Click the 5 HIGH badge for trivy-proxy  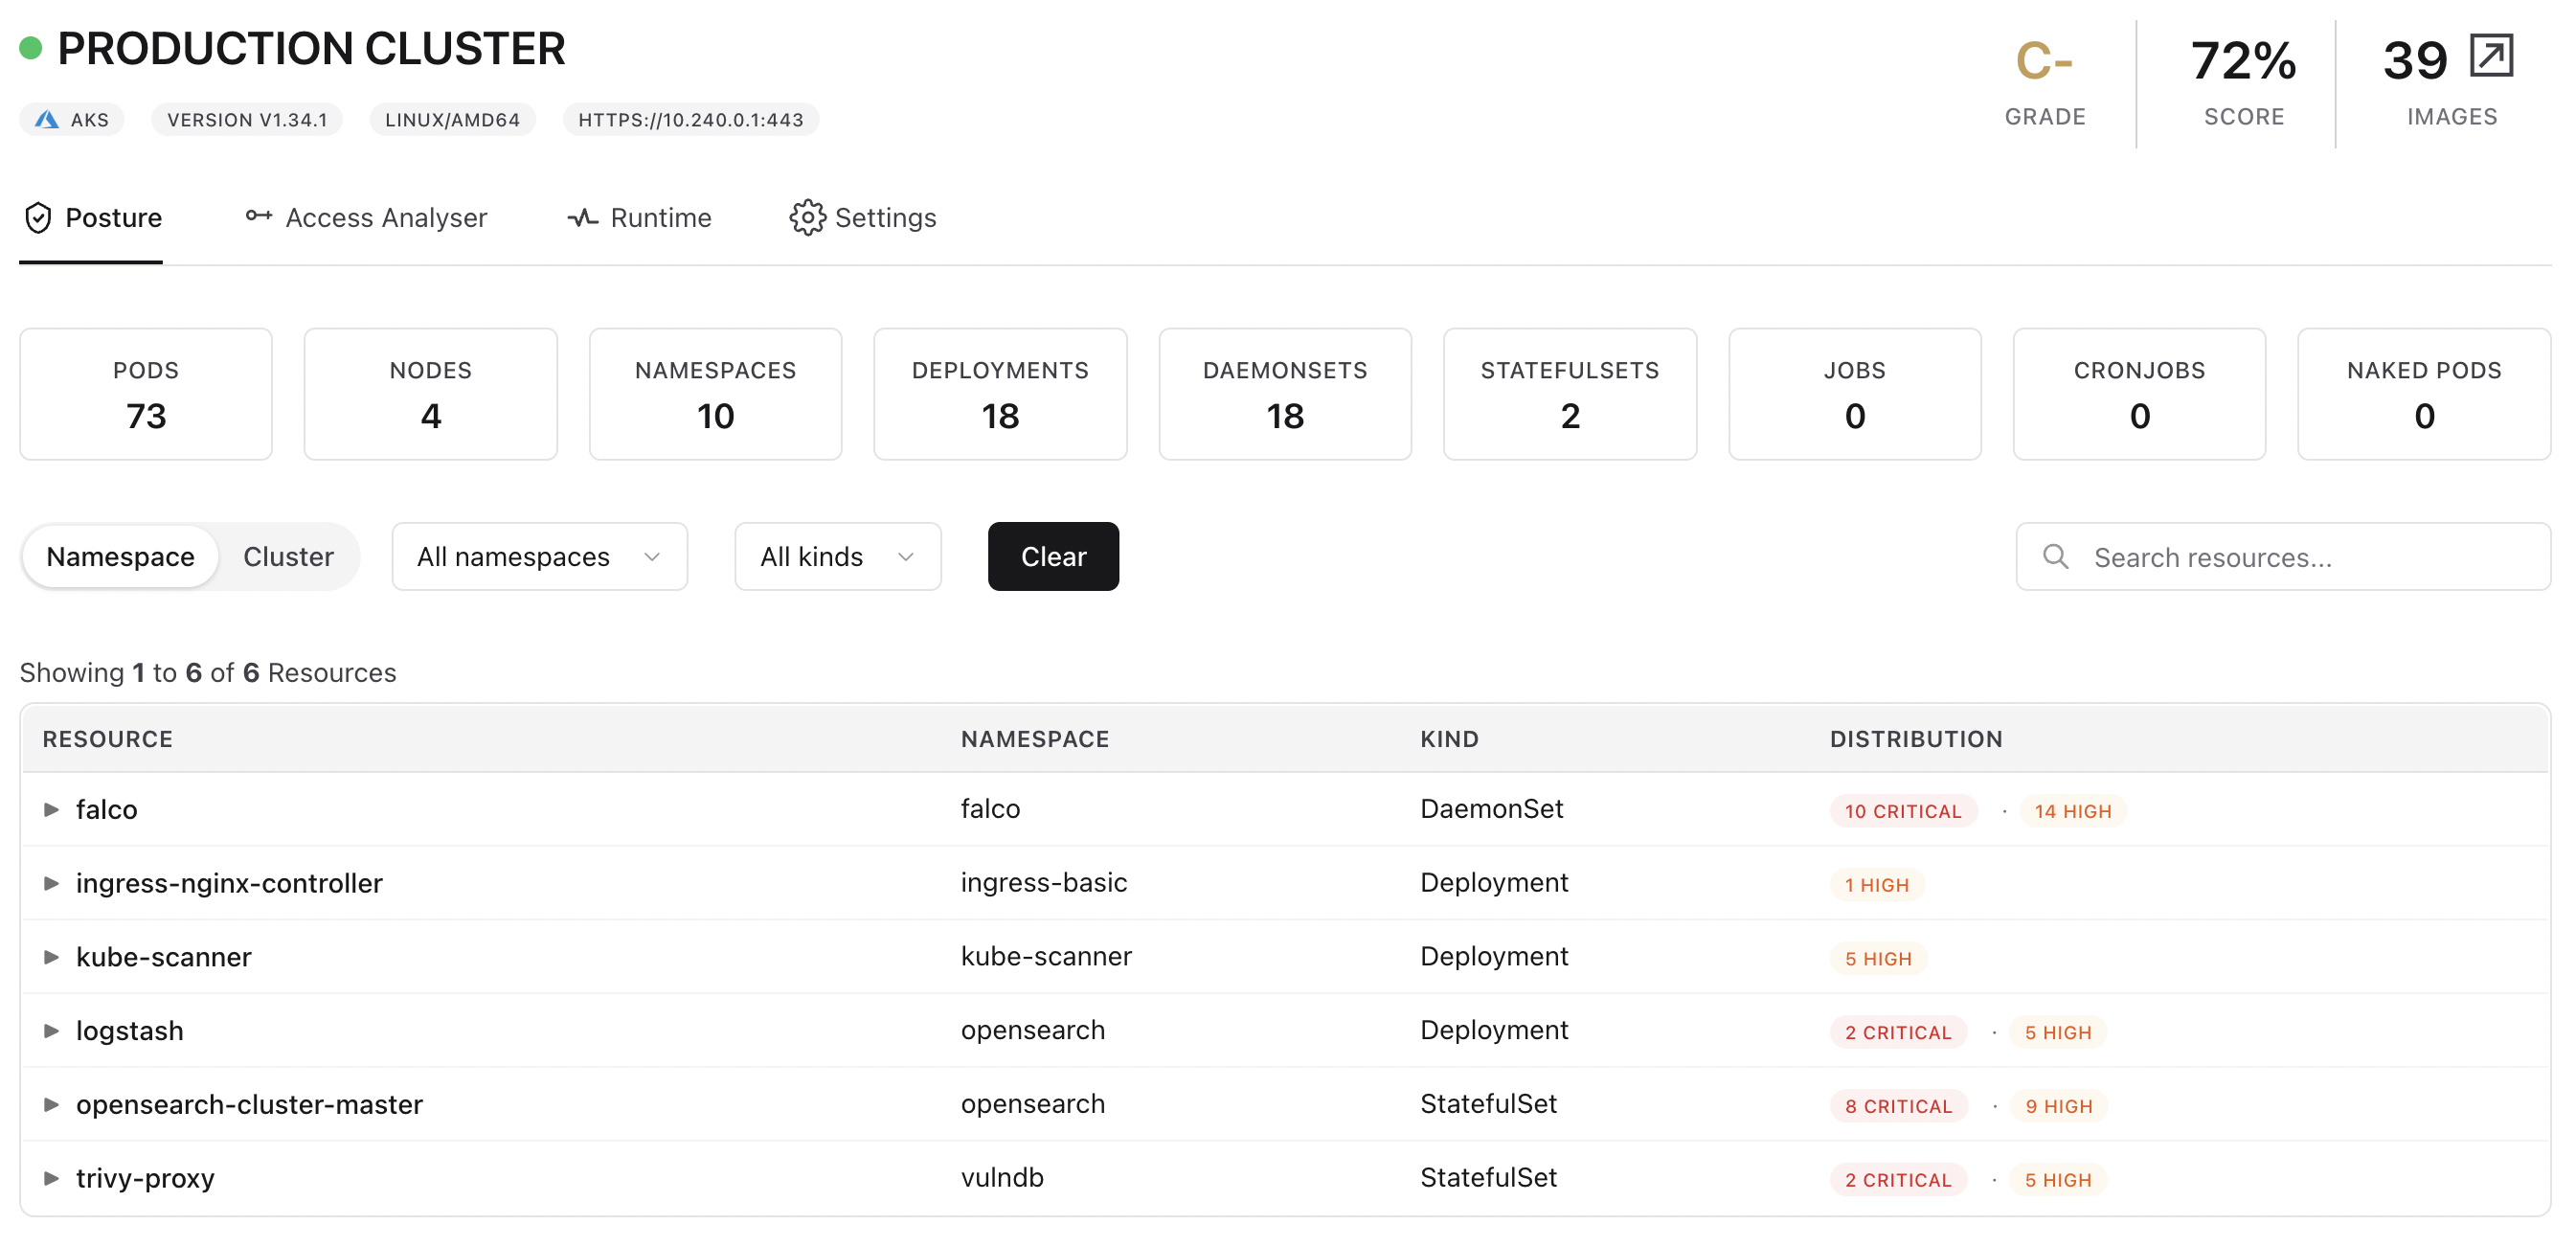2057,1181
